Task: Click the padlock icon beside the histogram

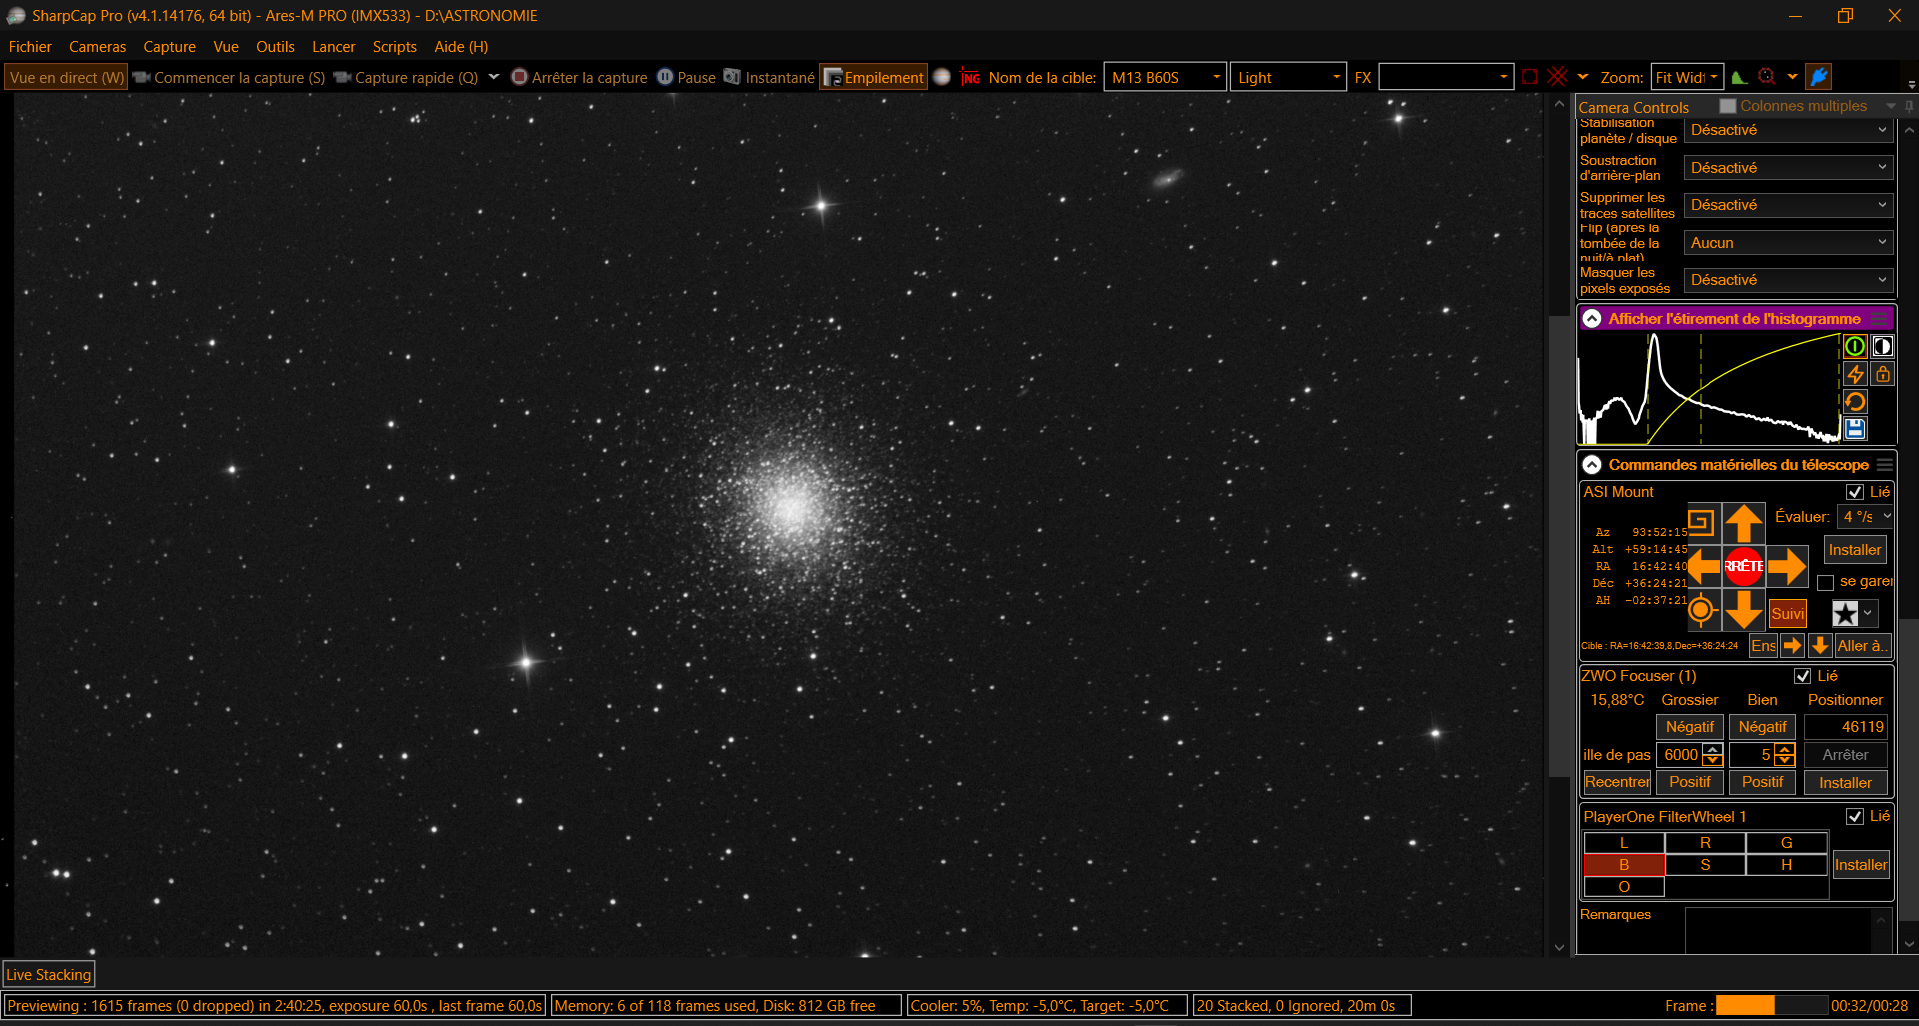Action: [x=1883, y=374]
